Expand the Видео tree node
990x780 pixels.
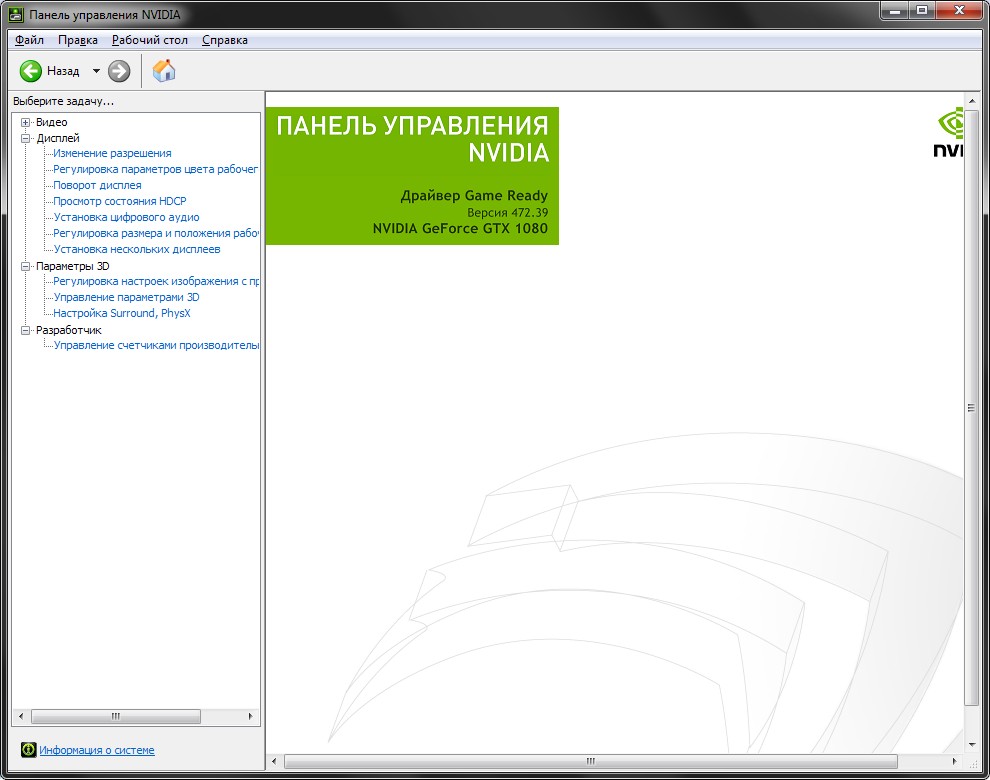coord(25,123)
